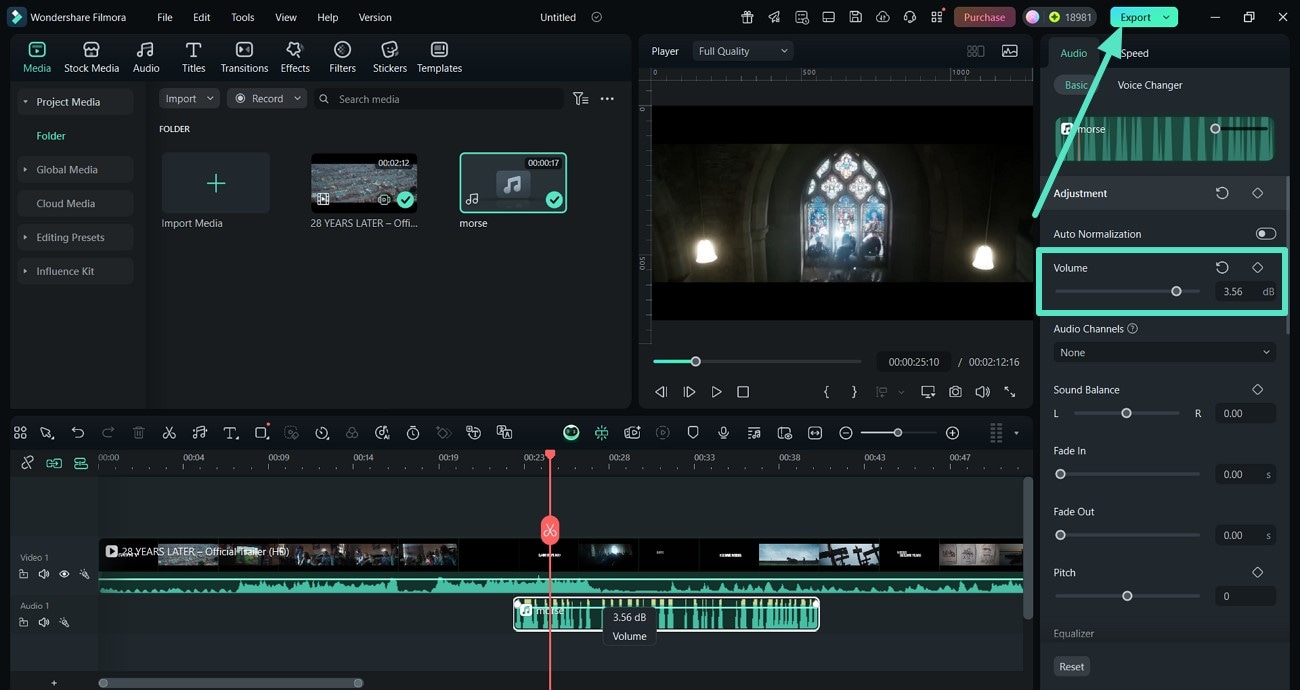This screenshot has height=690, width=1300.
Task: Click the audio detach music-note icon in toolbar
Action: [x=200, y=433]
